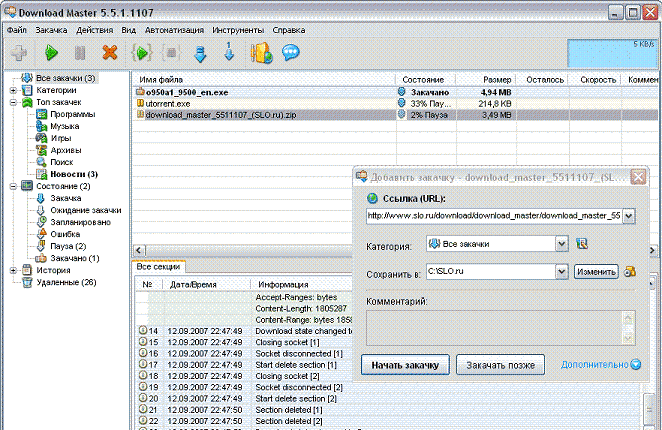
Task: Click the download list's left scroll arrow
Action: pos(140,250)
